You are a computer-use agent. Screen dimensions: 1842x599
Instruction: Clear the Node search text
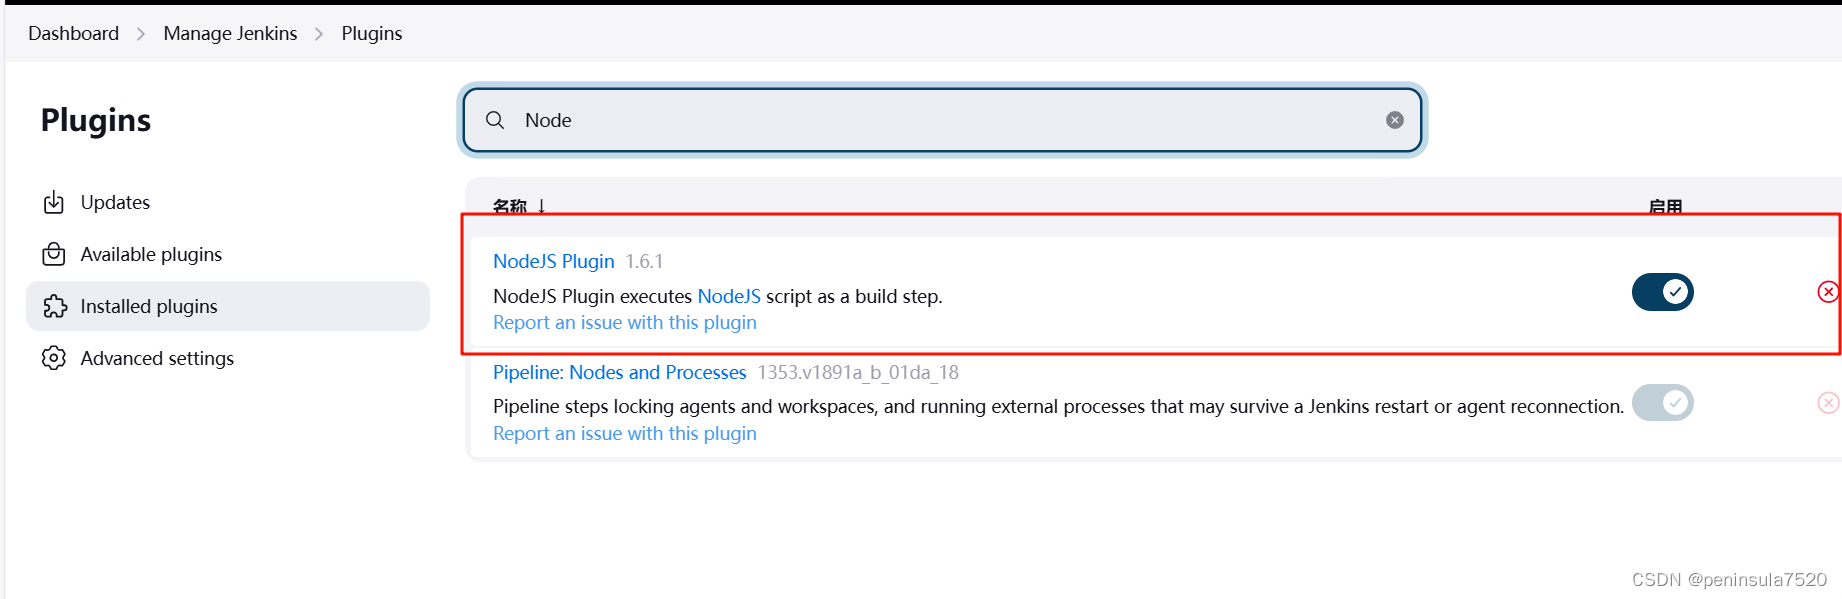coord(1395,120)
